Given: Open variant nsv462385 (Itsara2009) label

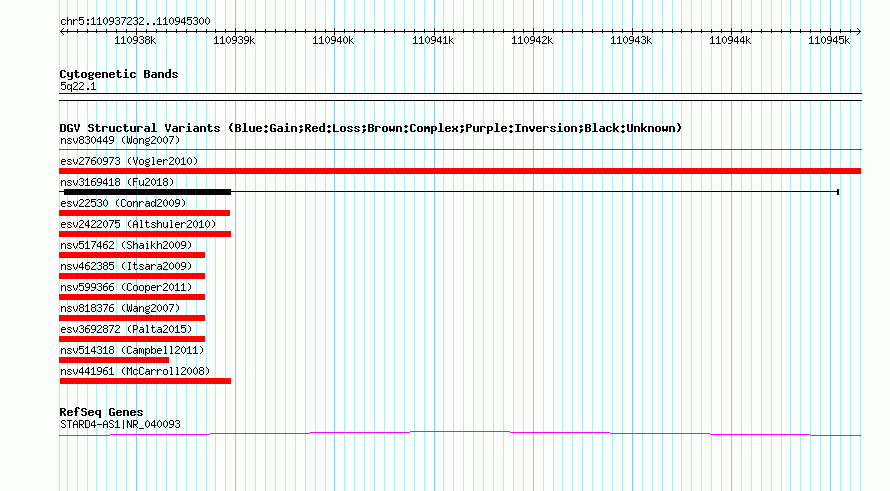Looking at the screenshot, I should pyautogui.click(x=126, y=266).
